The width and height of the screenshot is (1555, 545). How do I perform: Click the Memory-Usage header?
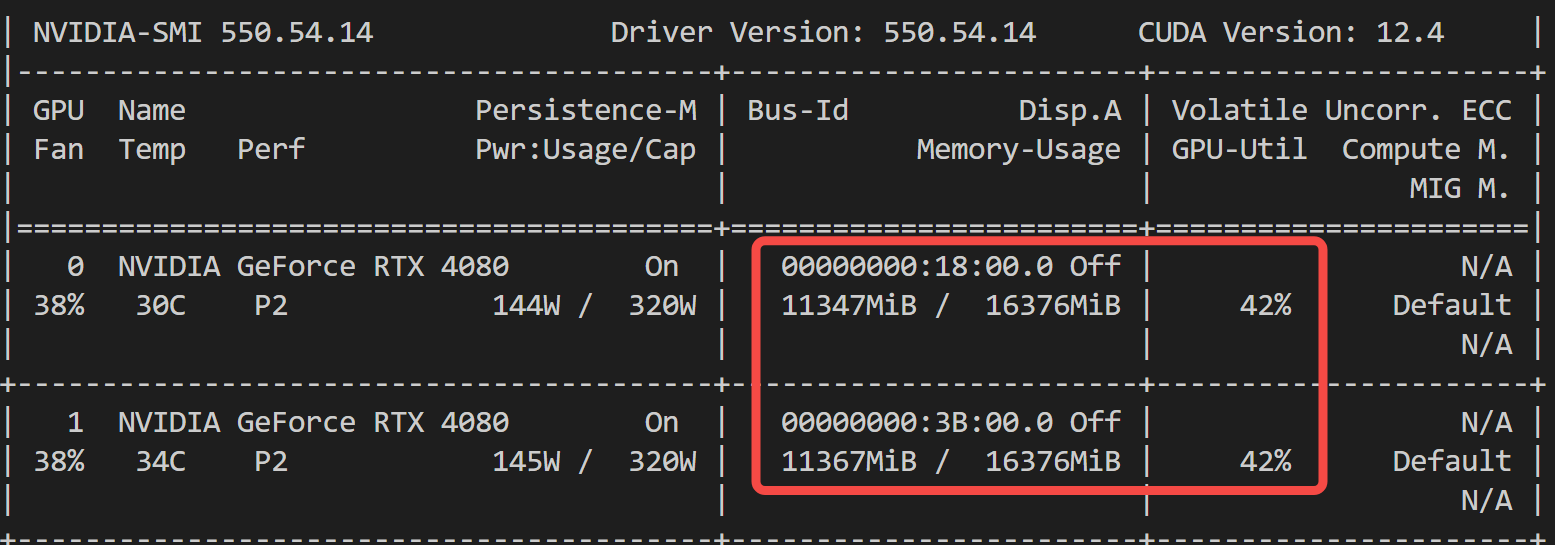point(1019,150)
